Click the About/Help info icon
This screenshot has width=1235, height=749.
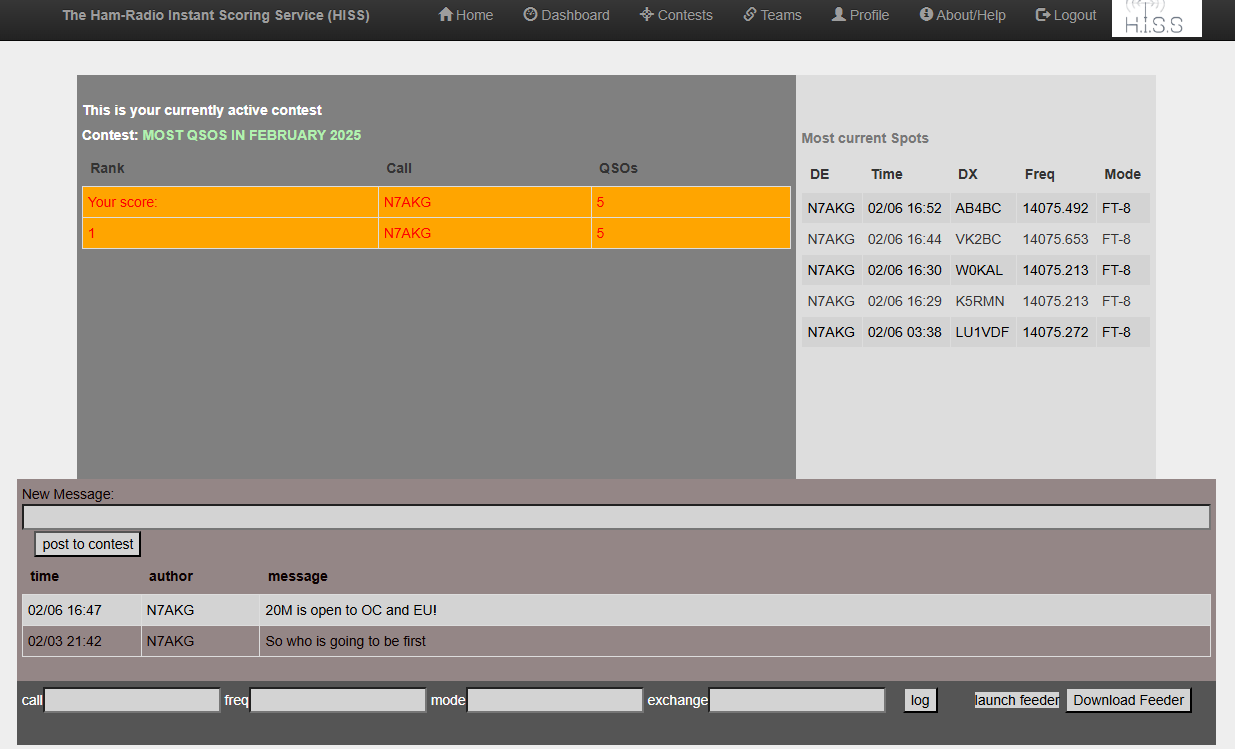(926, 15)
